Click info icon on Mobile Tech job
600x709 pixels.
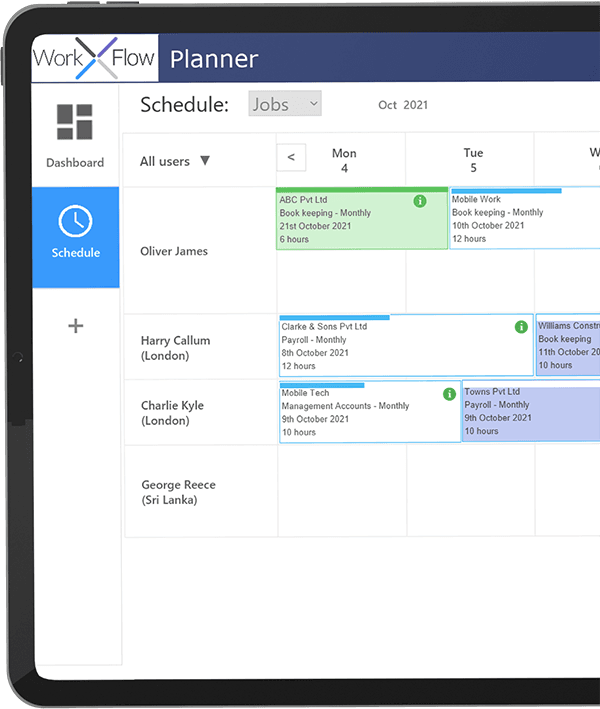(x=449, y=394)
